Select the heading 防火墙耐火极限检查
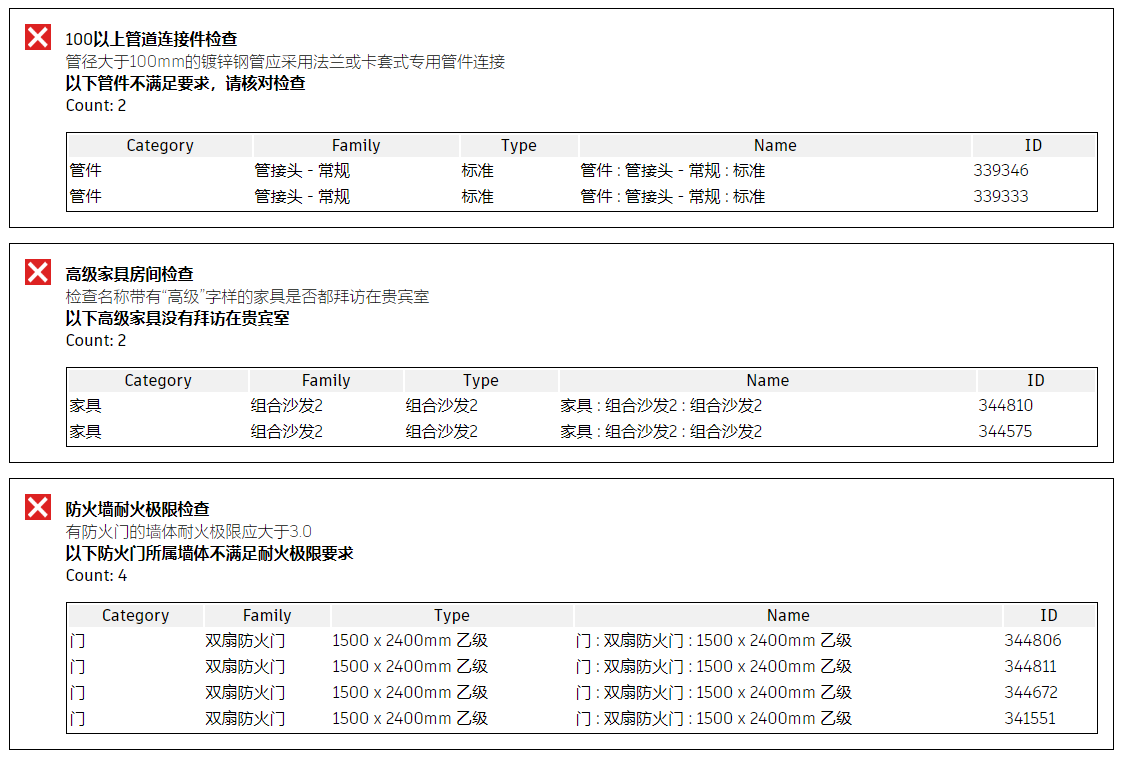The height and width of the screenshot is (759, 1125). [x=138, y=509]
